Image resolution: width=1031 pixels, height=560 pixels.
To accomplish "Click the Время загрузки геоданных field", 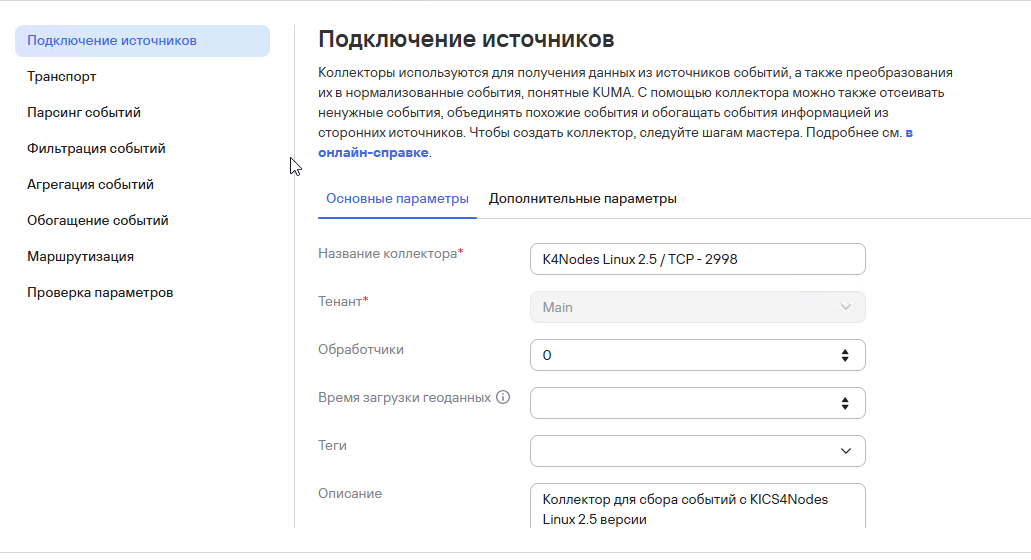I will [698, 403].
